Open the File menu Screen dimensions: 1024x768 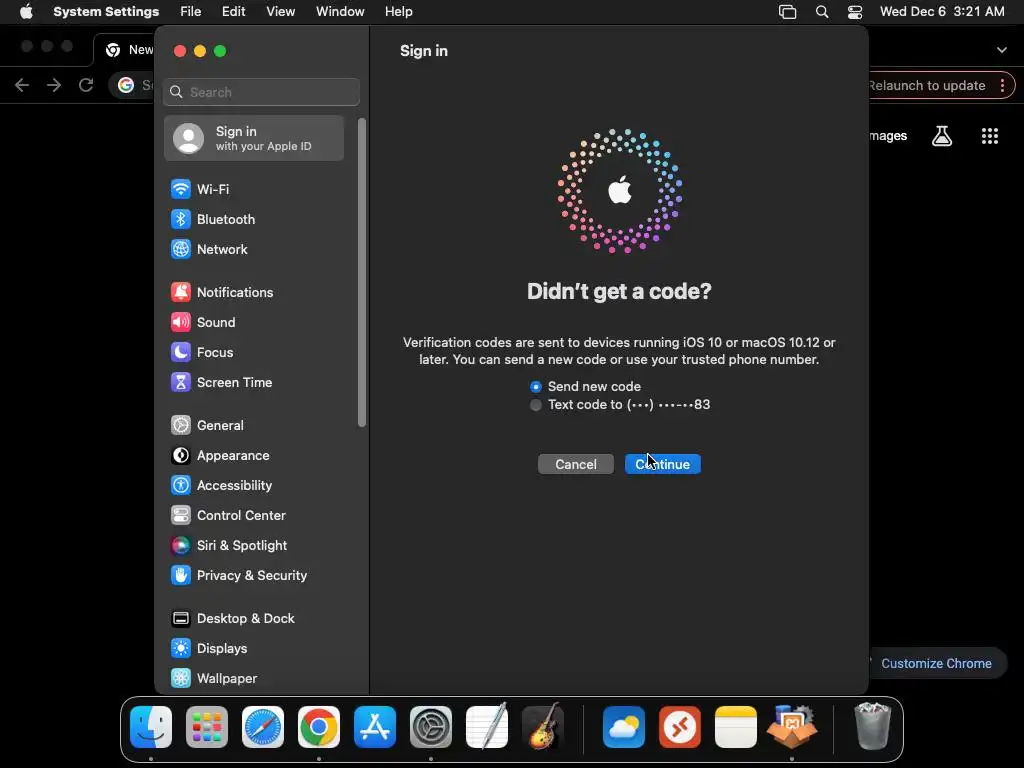point(191,12)
